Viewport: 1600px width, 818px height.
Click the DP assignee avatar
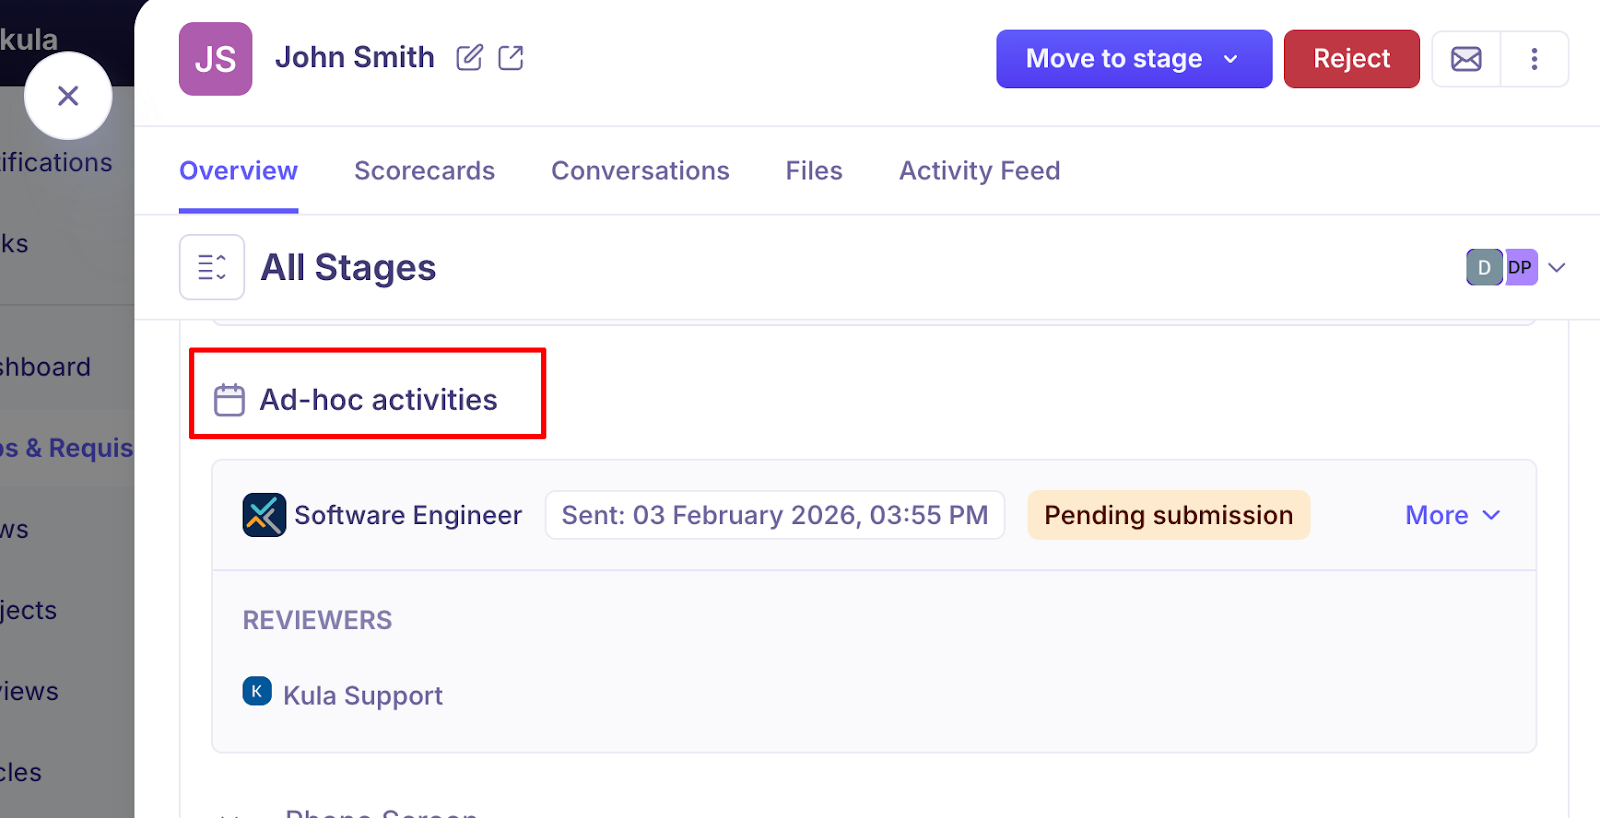[1521, 267]
